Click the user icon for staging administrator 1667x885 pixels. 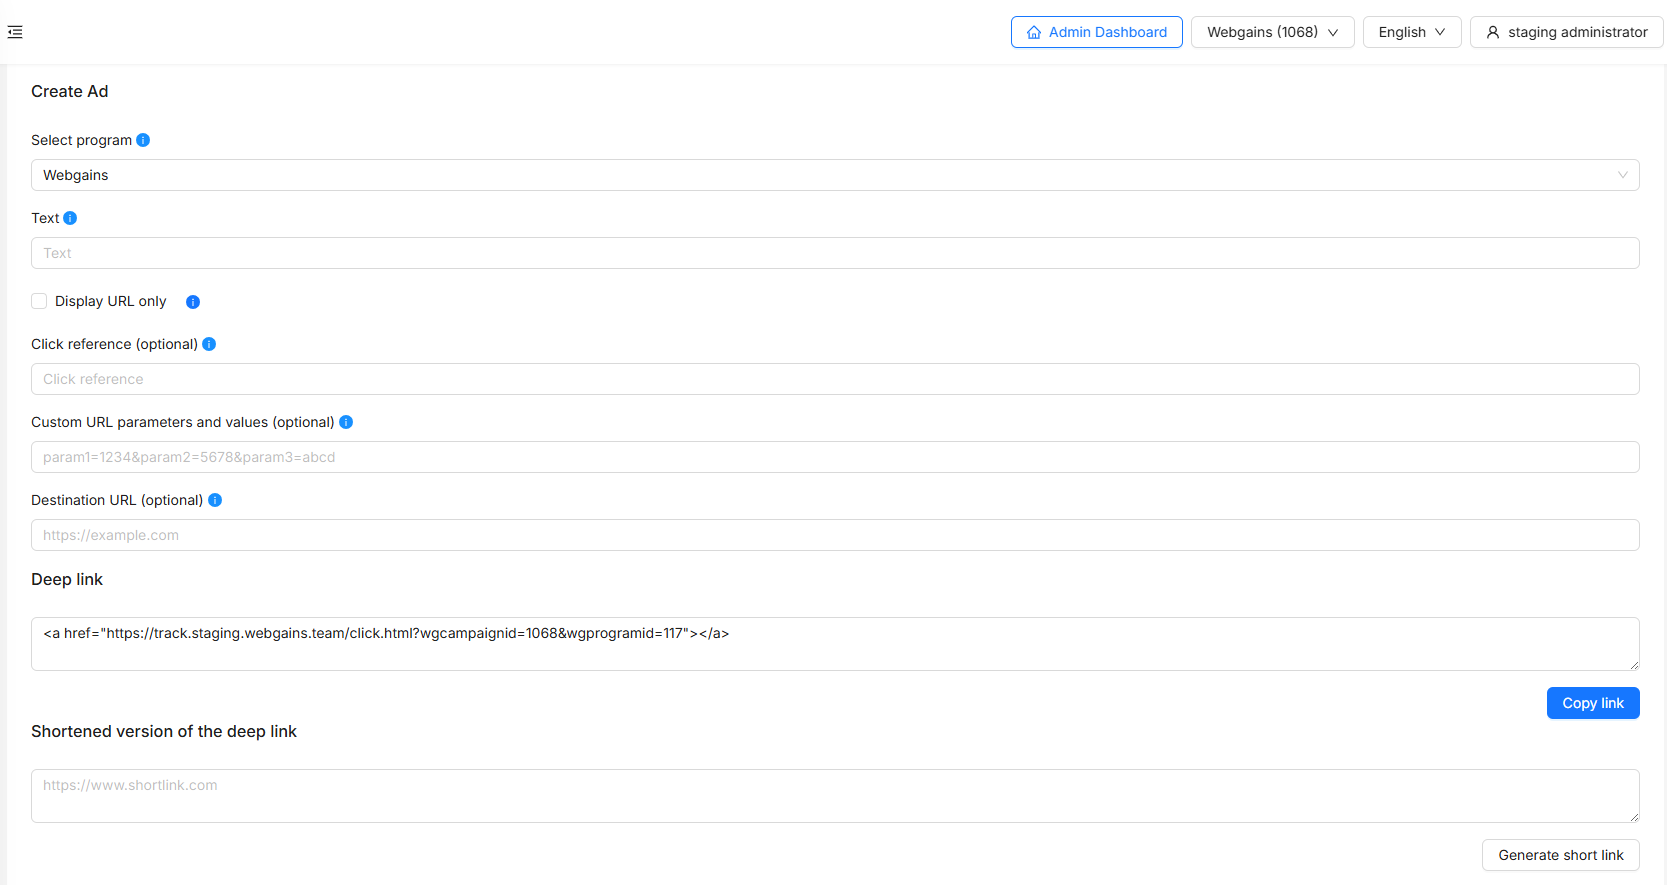coord(1493,32)
